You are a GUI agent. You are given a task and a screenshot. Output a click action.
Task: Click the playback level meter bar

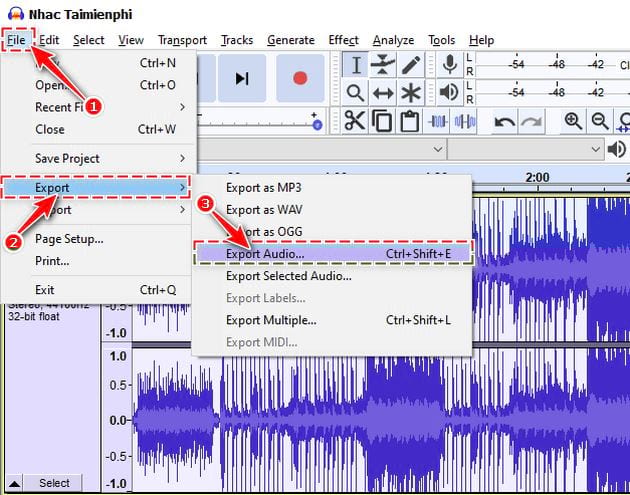click(x=553, y=93)
